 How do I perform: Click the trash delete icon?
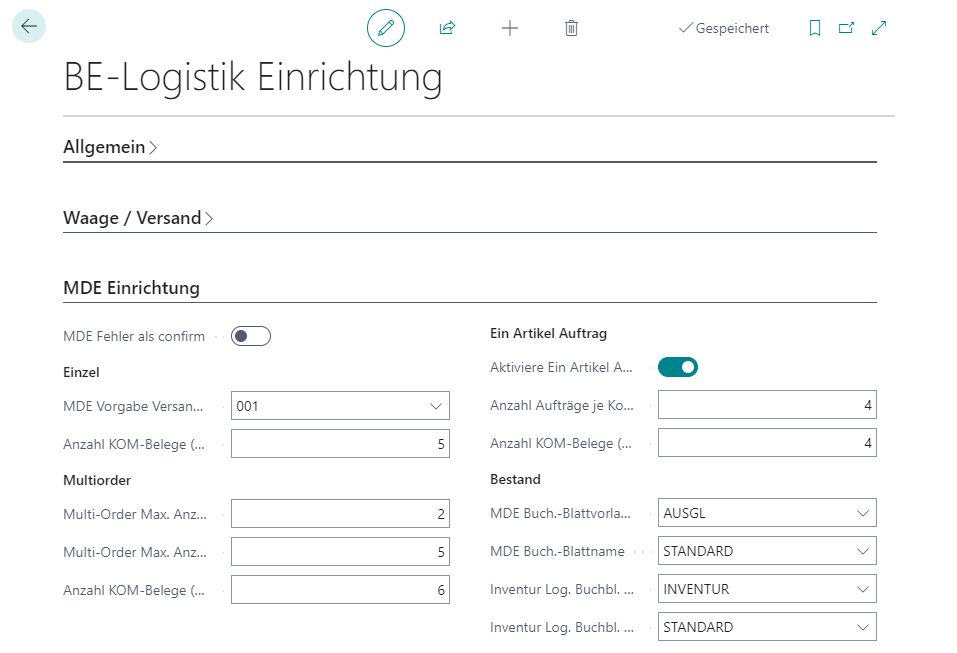point(572,28)
